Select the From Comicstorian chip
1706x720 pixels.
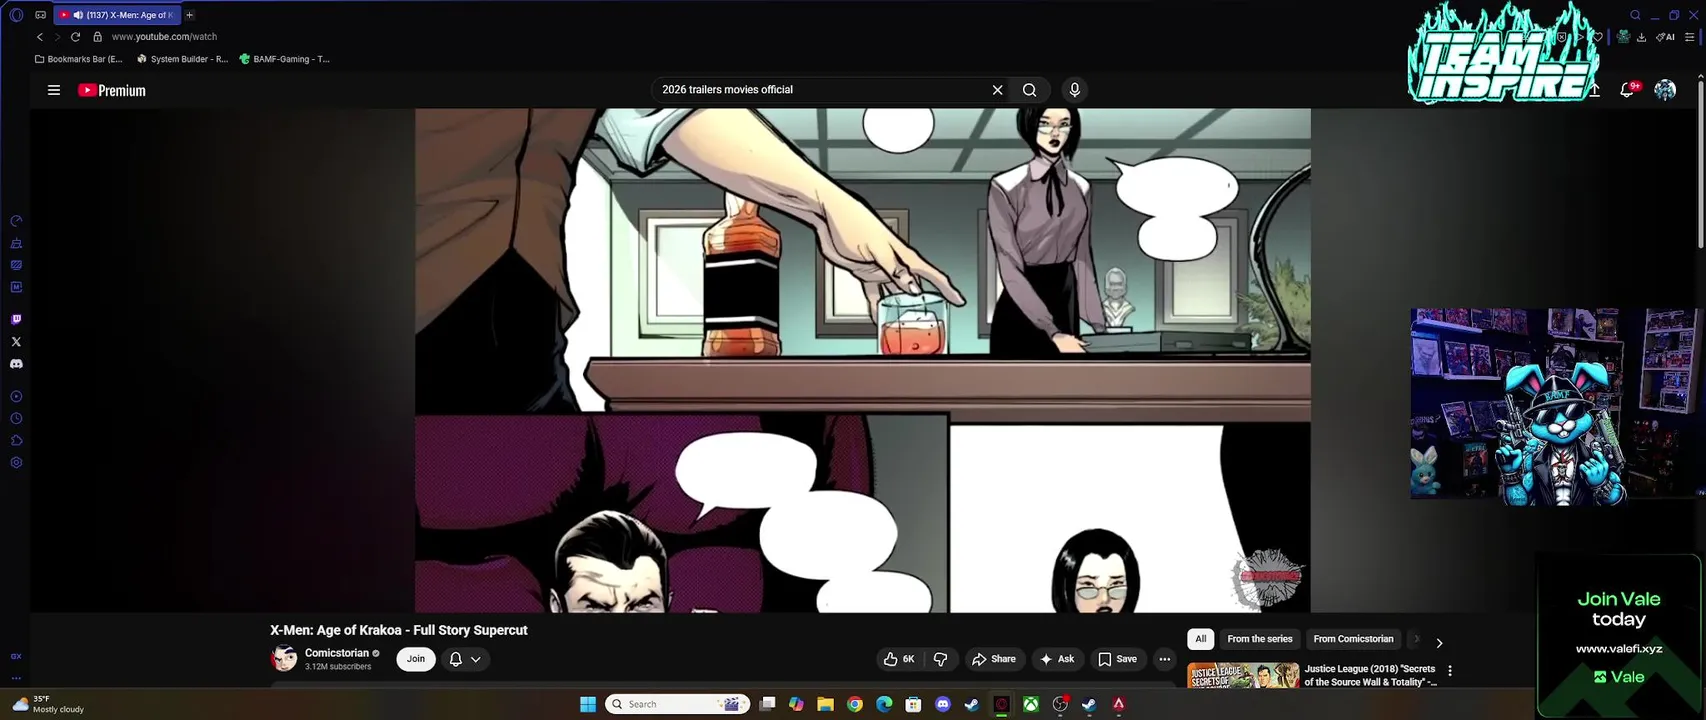click(1353, 639)
